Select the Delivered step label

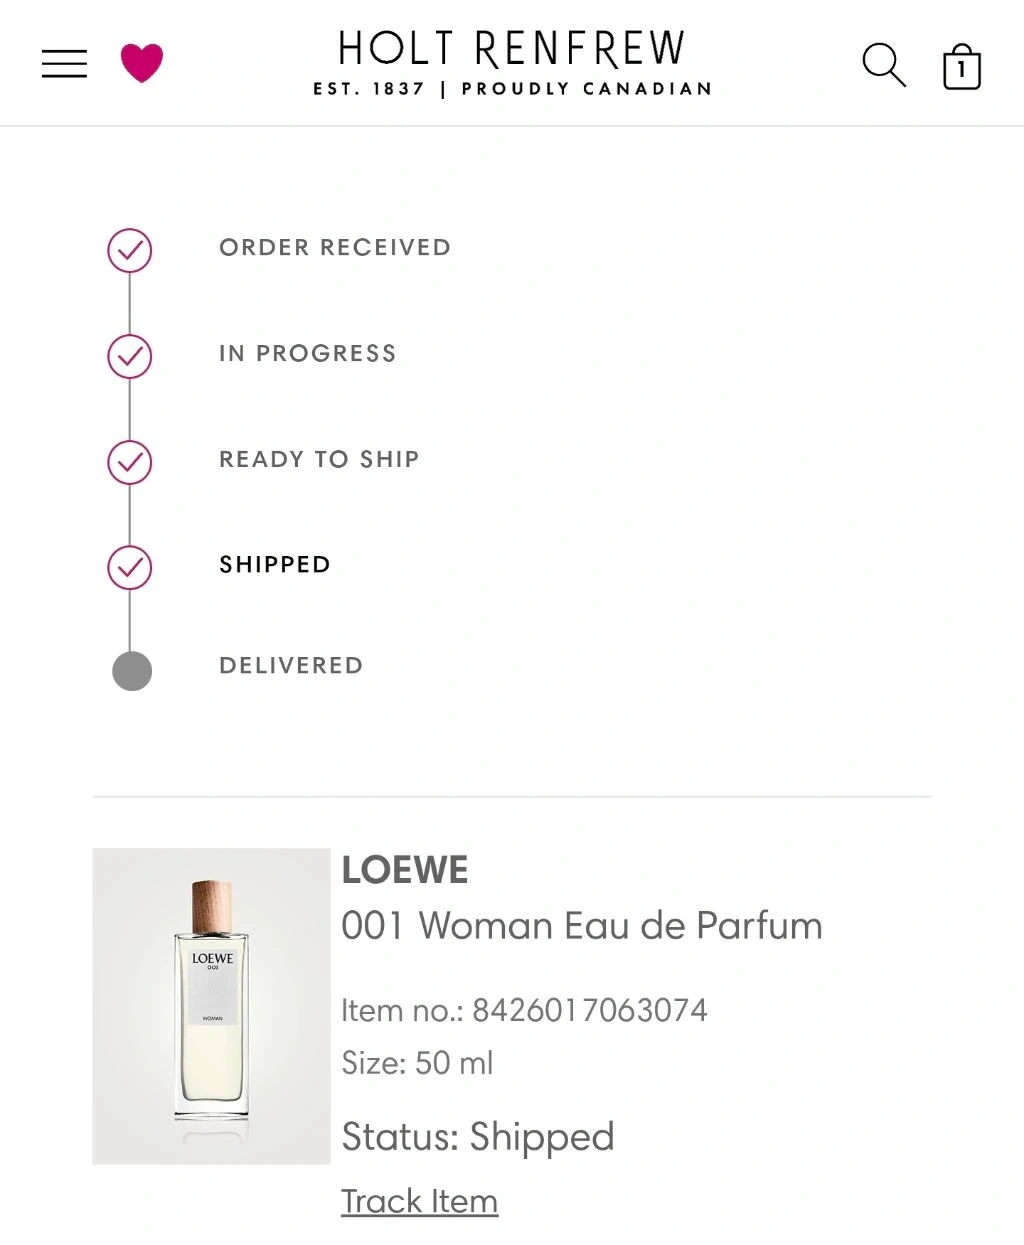[x=291, y=666]
